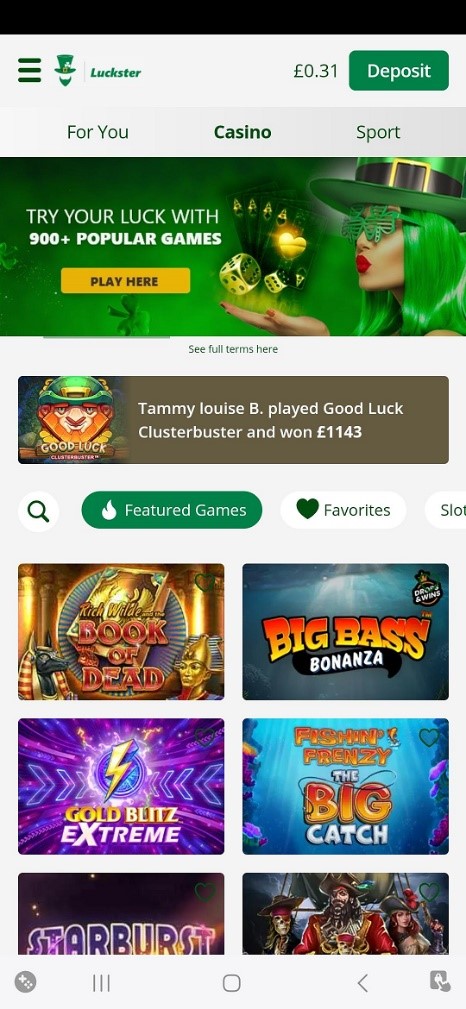Viewport: 466px width, 1009px height.
Task: Tap the touch assistant icon bottom right
Action: [x=440, y=981]
